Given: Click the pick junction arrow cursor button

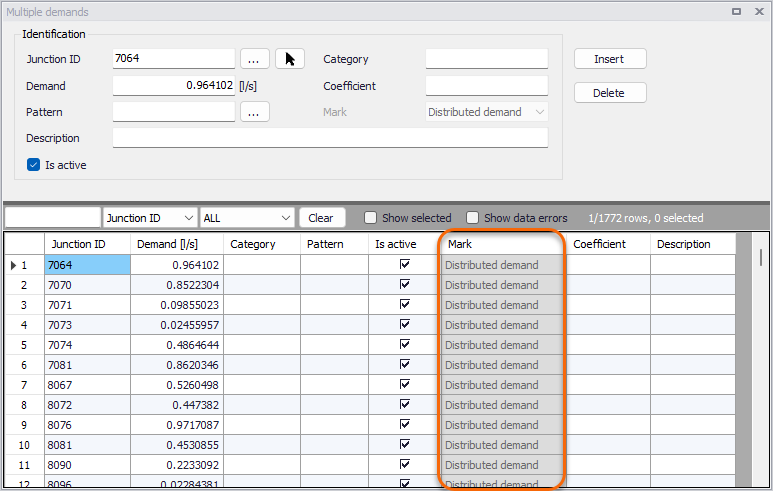Looking at the screenshot, I should [x=290, y=59].
